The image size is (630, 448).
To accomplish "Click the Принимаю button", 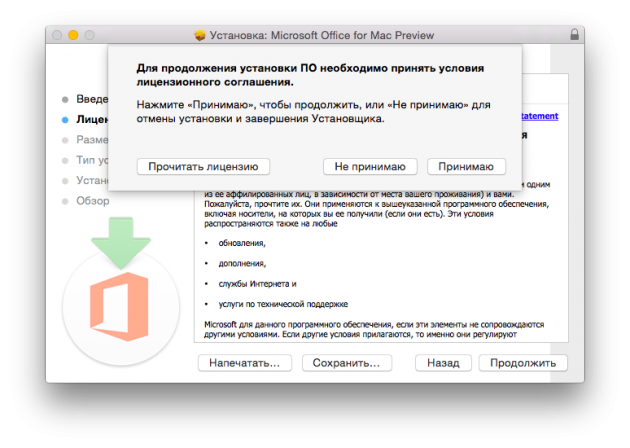I will tap(466, 166).
